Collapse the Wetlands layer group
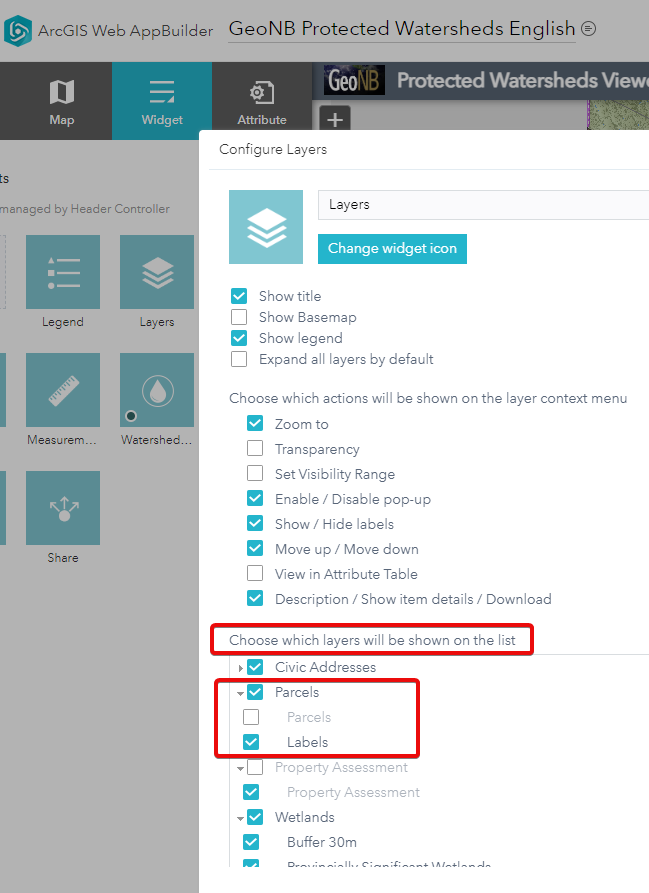Screen dimensions: 649x893 click(x=240, y=818)
